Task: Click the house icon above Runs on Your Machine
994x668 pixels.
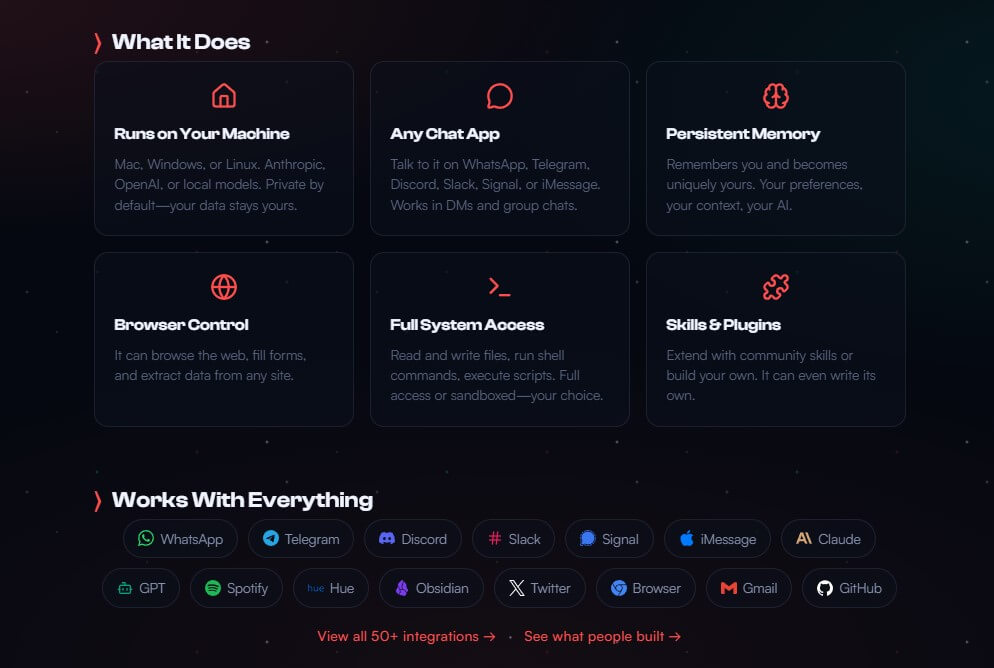Action: (x=224, y=96)
